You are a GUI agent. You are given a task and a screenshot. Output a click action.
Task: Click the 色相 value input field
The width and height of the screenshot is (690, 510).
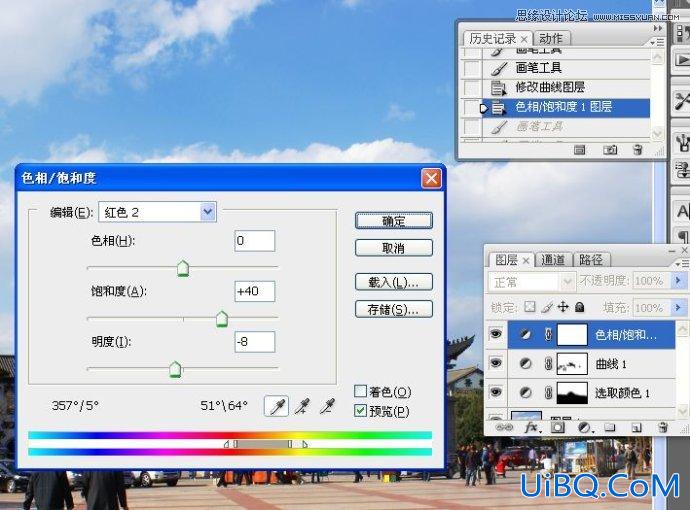point(255,241)
